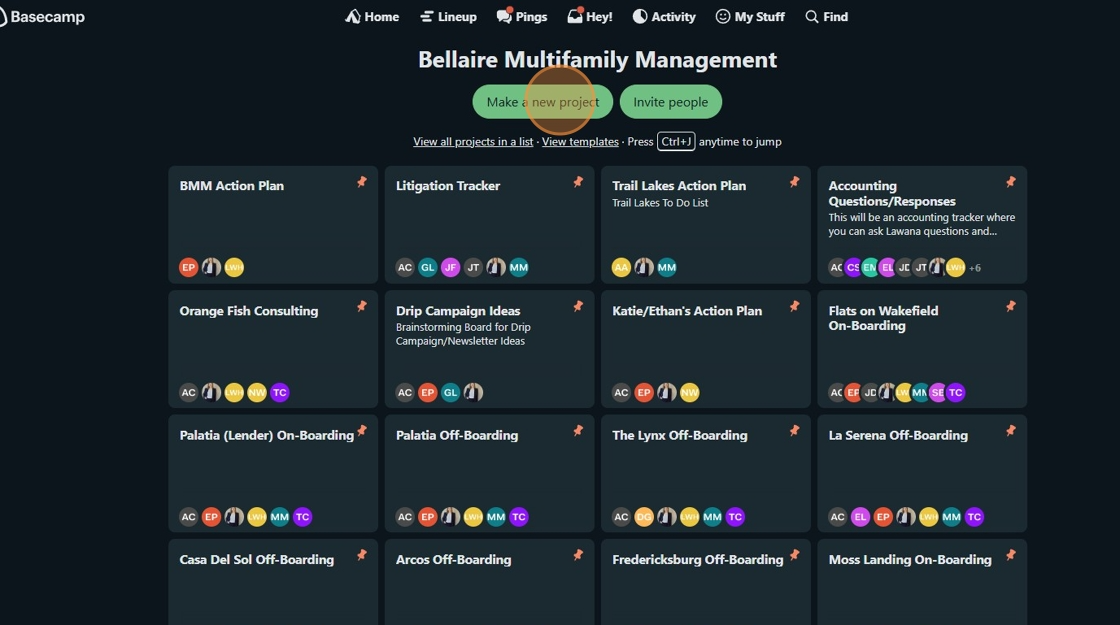Unpin the Arcos Off-Boarding project

coord(578,555)
